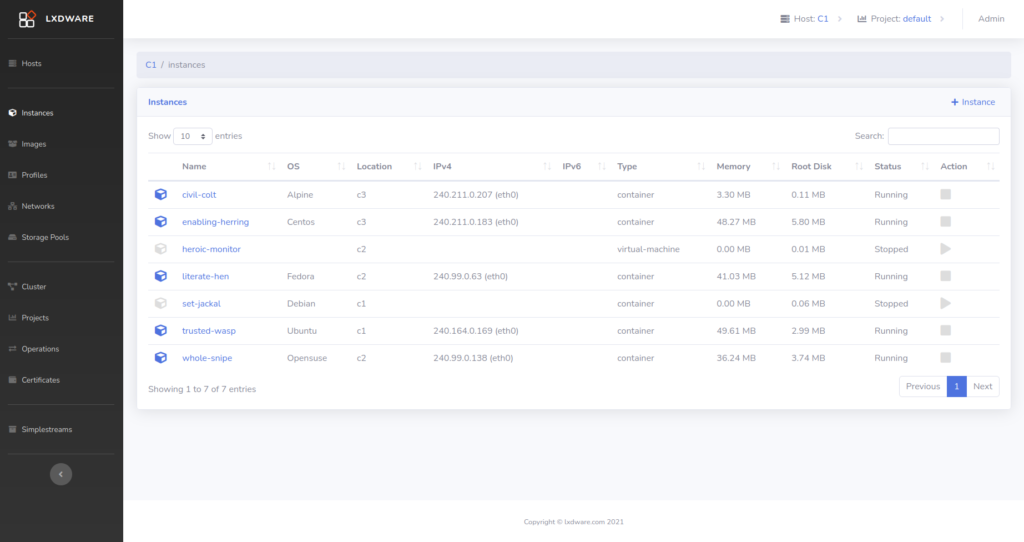Click the cube icon beside enabling-herring
The height and width of the screenshot is (542, 1024).
click(161, 222)
